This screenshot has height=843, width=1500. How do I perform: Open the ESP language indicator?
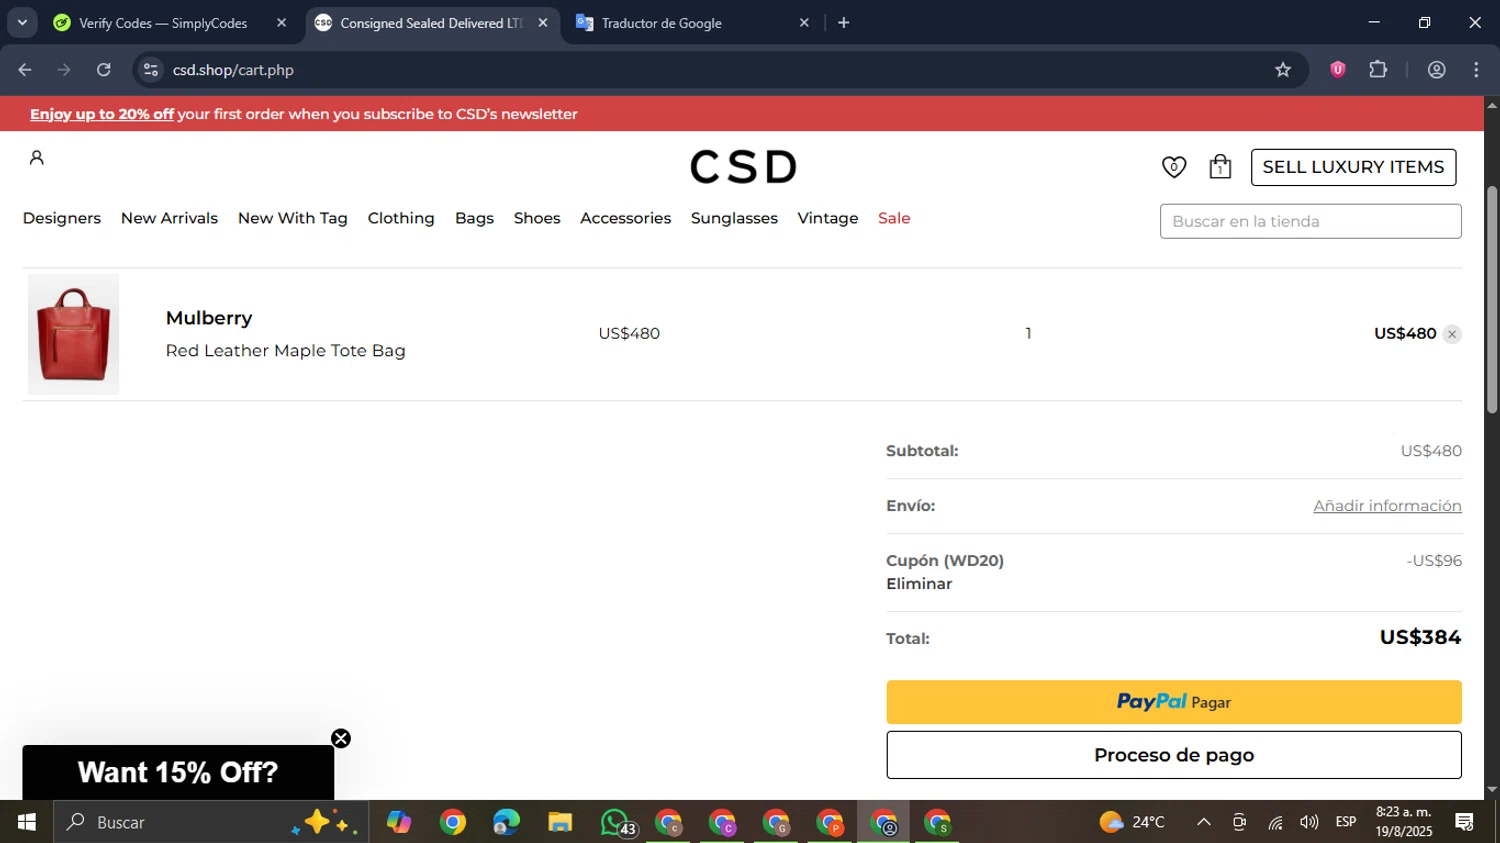coord(1346,822)
